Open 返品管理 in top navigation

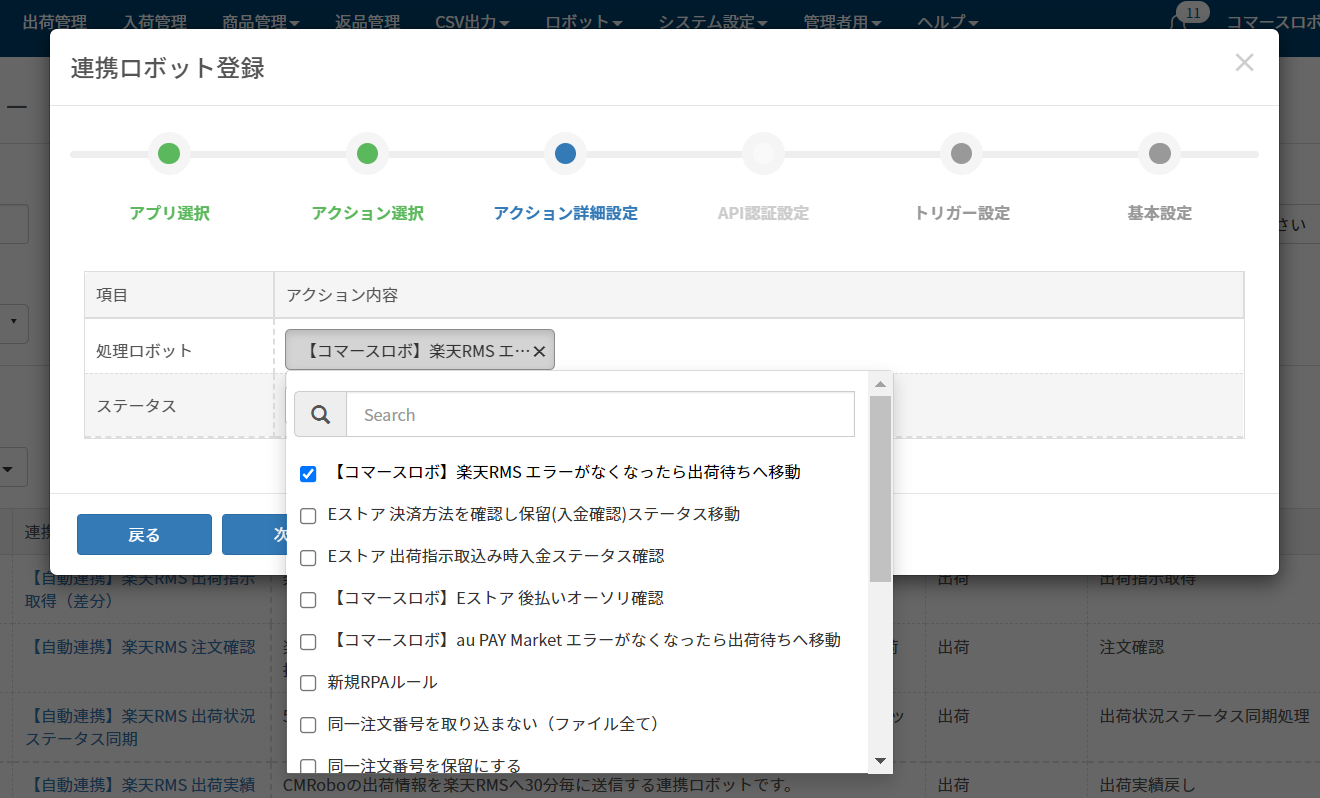tap(368, 22)
